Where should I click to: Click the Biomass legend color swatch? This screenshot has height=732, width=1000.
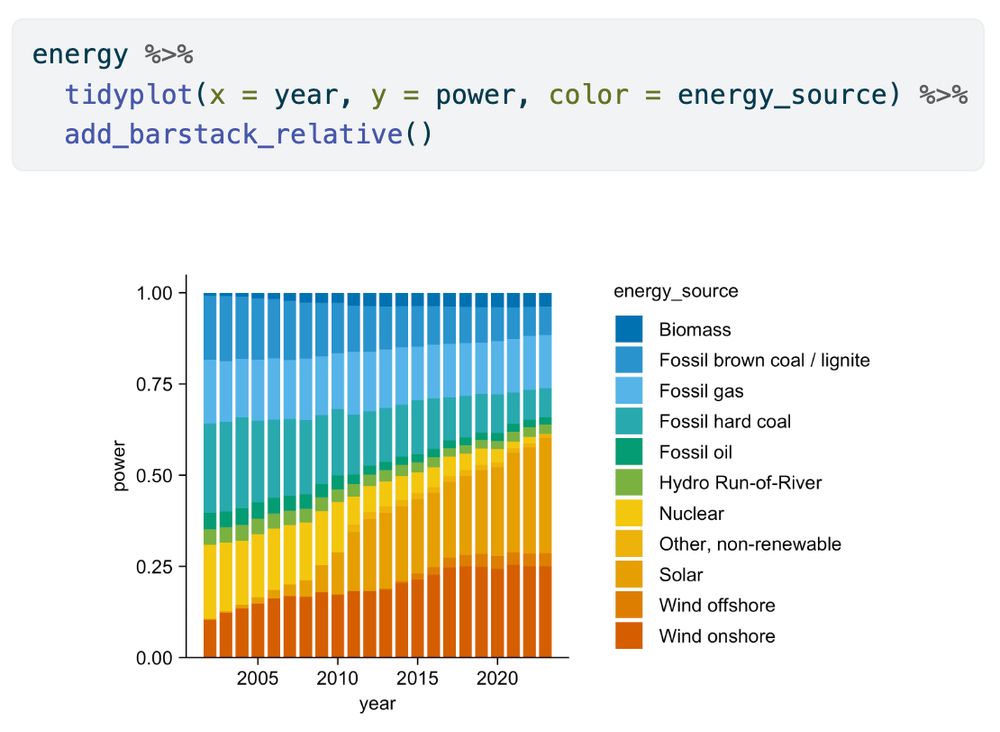(629, 329)
